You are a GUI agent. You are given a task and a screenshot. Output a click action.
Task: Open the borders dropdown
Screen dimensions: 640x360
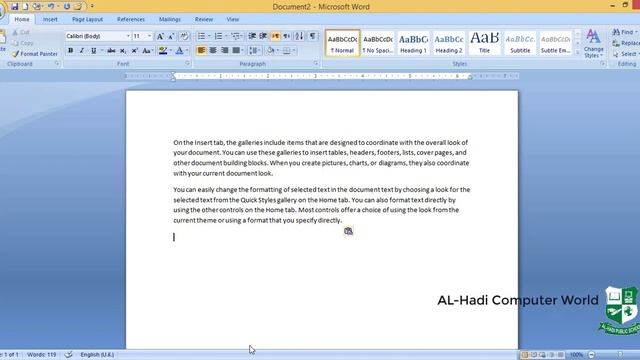tap(294, 51)
